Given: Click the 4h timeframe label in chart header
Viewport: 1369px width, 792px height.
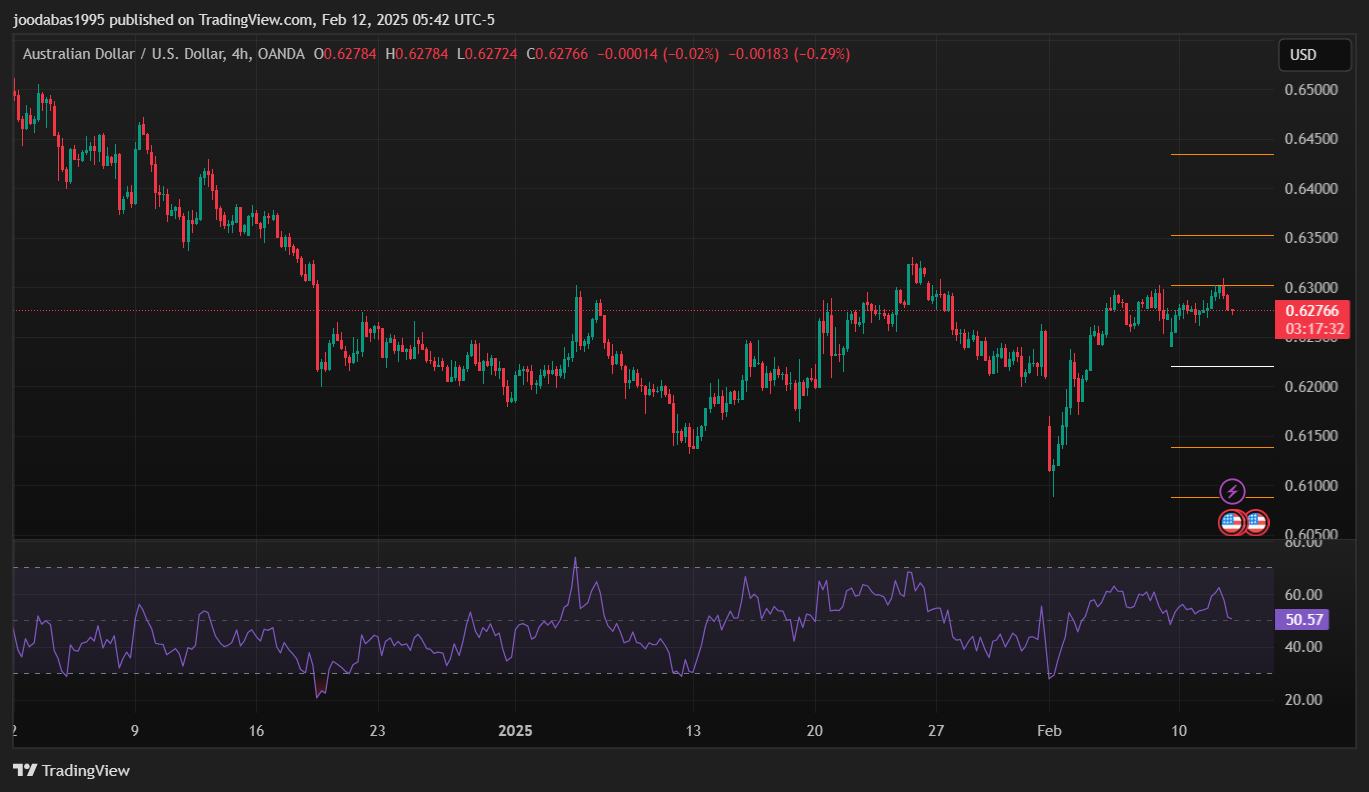Looking at the screenshot, I should [x=240, y=54].
